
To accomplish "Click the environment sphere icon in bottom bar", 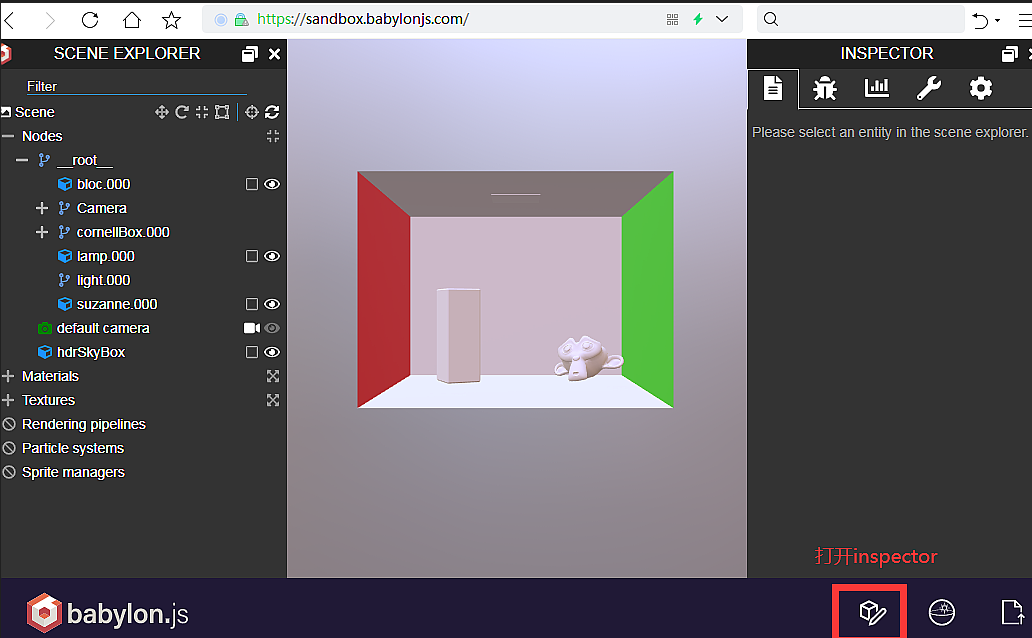I will [941, 611].
